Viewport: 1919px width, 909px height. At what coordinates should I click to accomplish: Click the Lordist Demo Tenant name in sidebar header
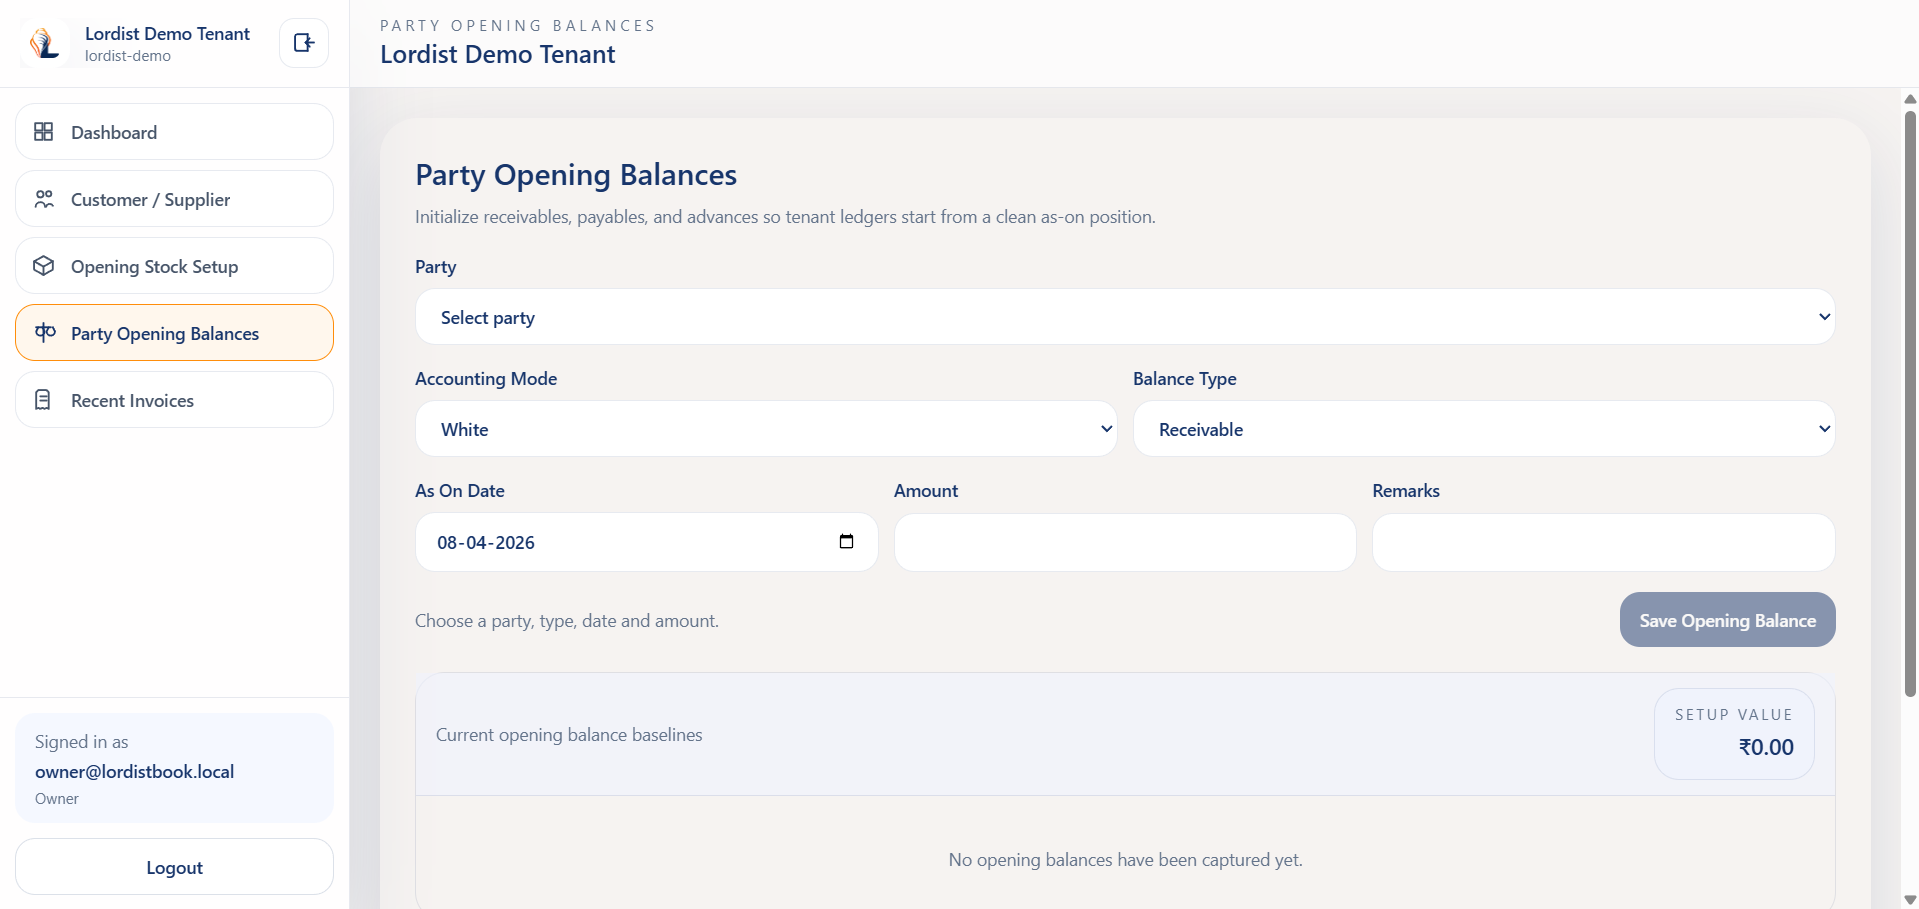167,34
